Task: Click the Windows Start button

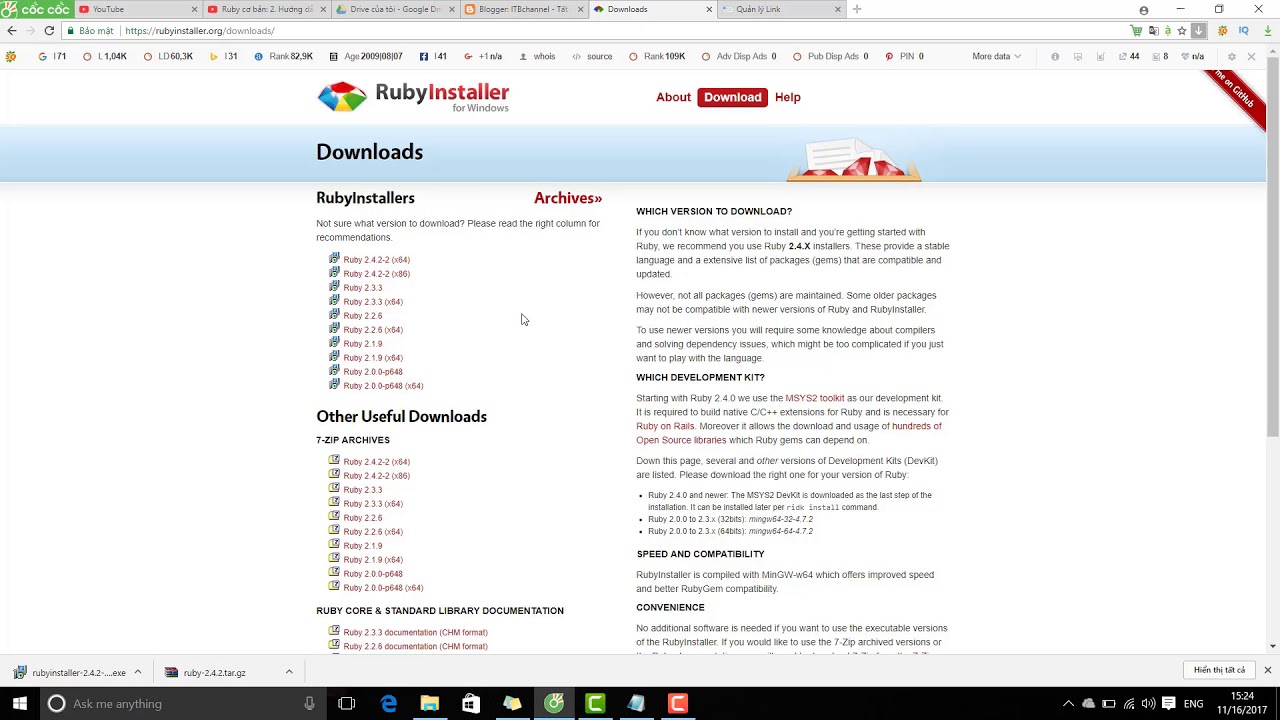Action: tap(19, 704)
